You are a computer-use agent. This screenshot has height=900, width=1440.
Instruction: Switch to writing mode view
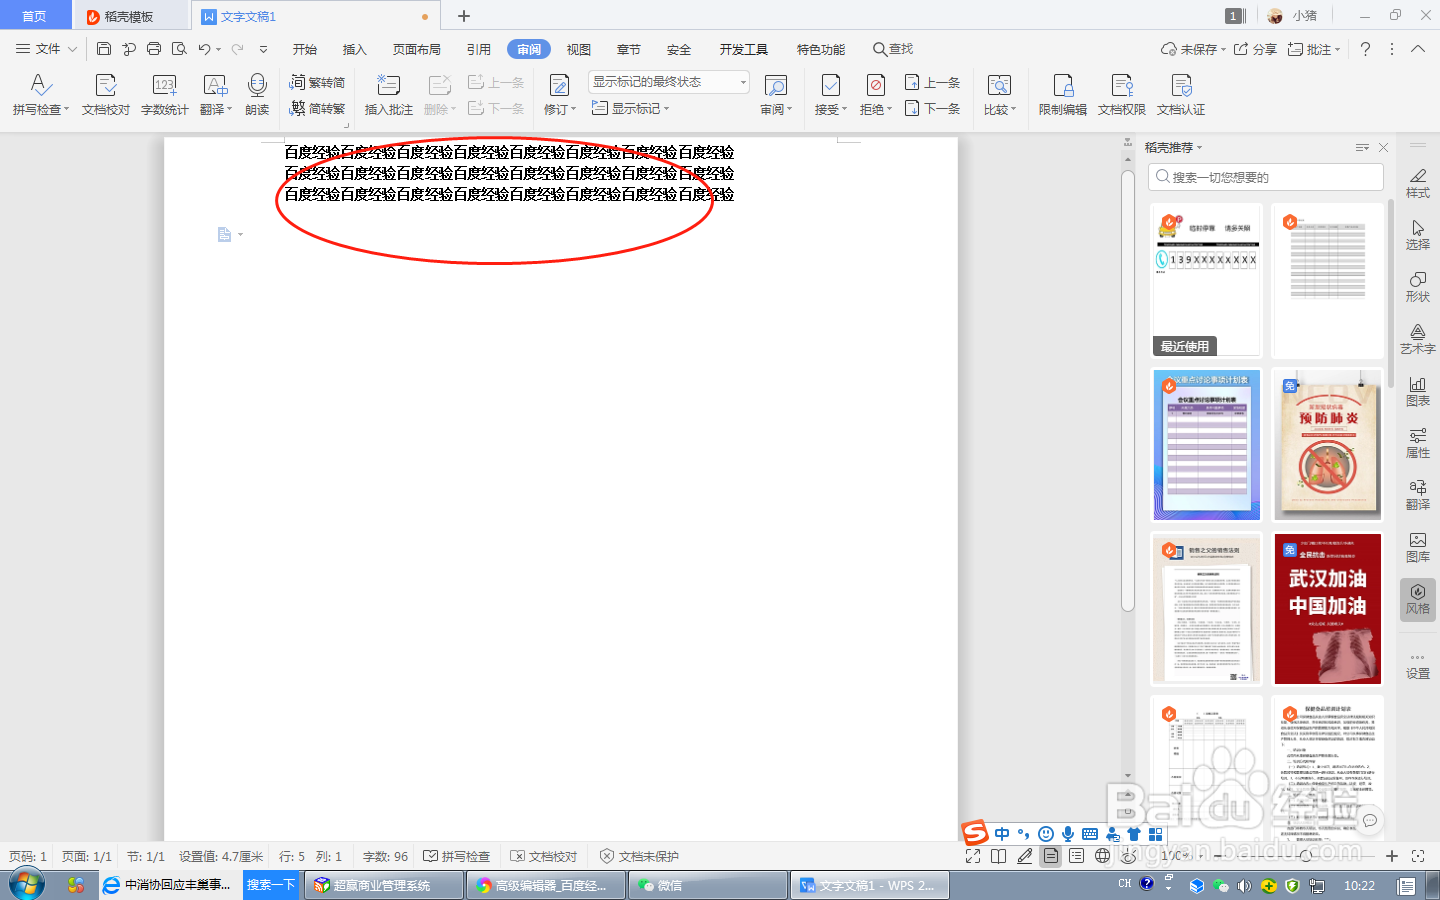(1025, 856)
